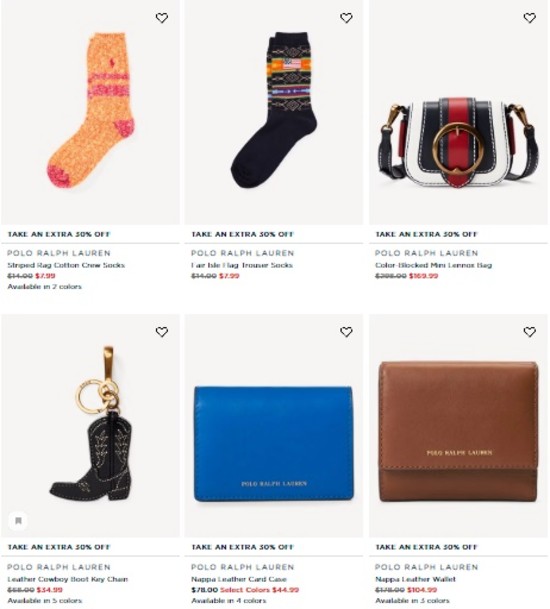Screen dimensions: 550x609
Task: Click the bookmark badge on cowboy boot image
Action: tap(18, 520)
